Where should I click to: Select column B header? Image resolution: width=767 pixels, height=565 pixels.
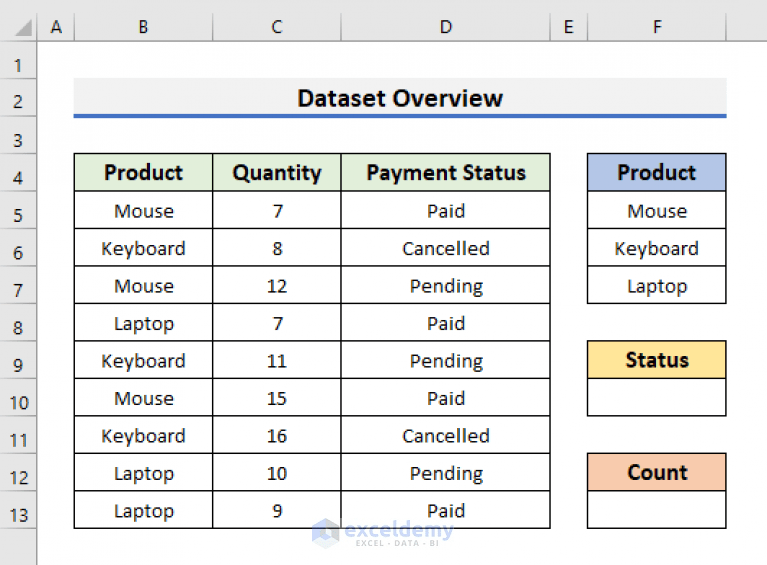coord(143,26)
